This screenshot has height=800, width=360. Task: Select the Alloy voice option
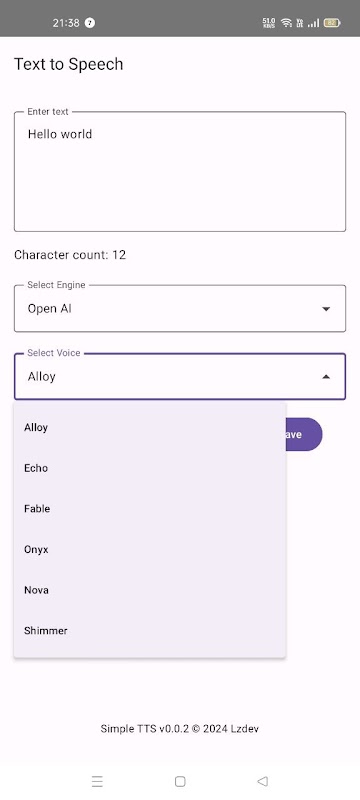click(x=149, y=427)
